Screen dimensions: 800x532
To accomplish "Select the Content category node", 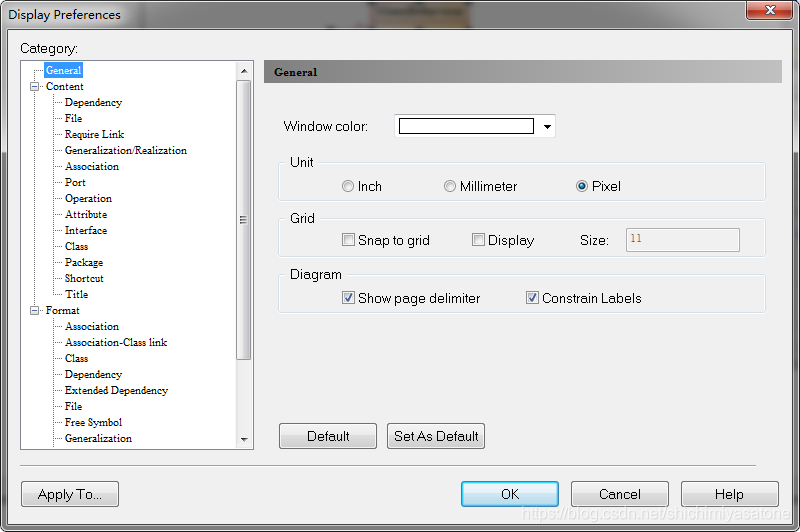I will click(x=64, y=86).
